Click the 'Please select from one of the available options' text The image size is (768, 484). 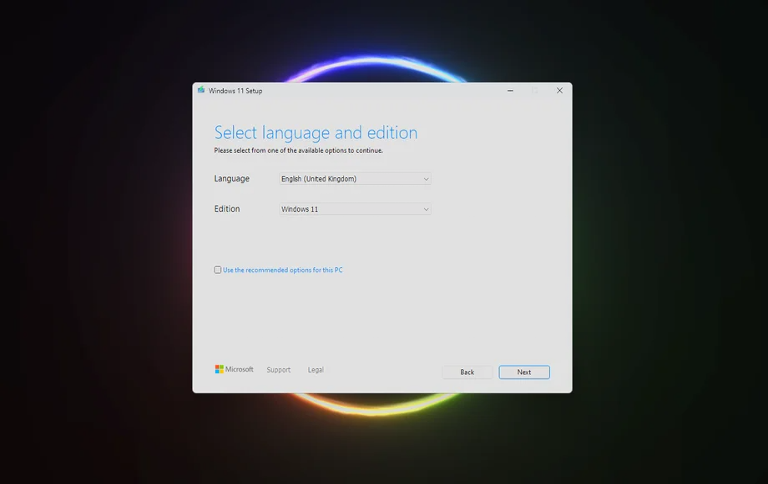[x=298, y=150]
